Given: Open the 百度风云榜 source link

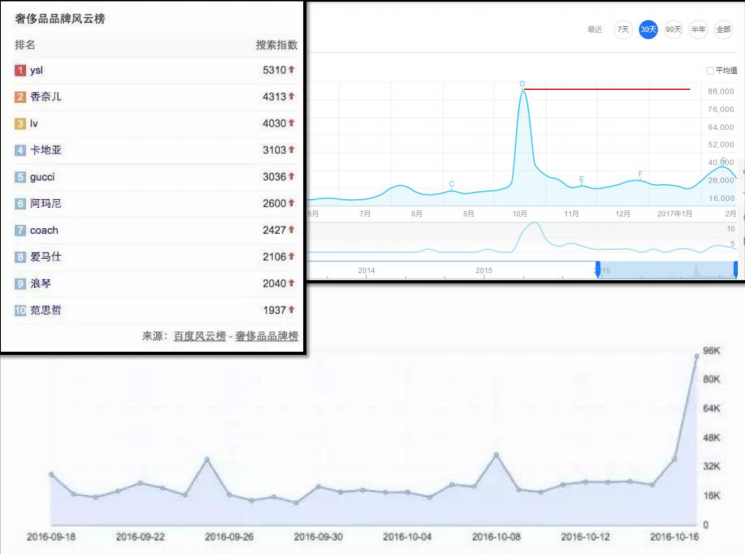Looking at the screenshot, I should click(200, 336).
